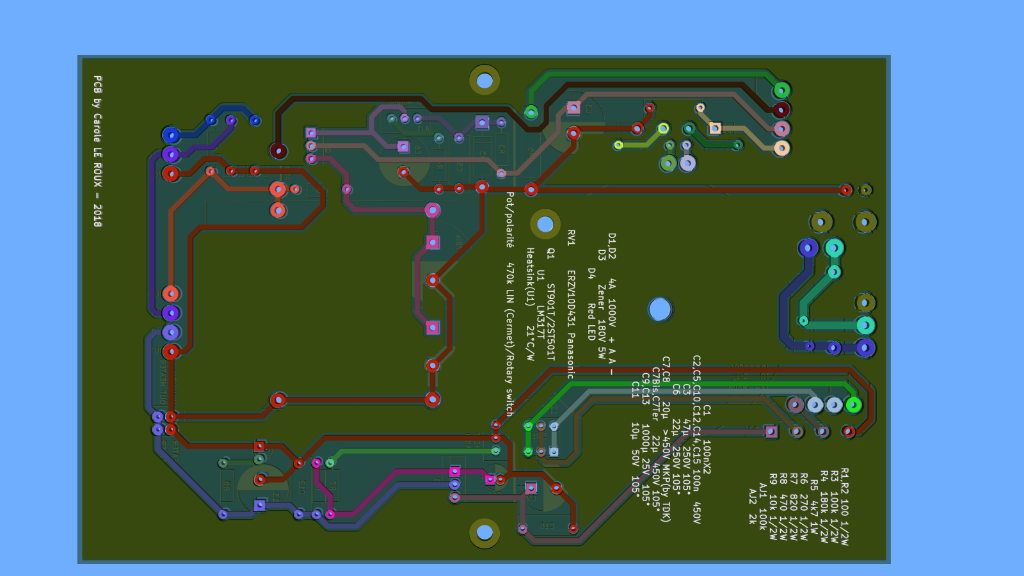
Task: Select the large lavender pad near top center
Action: (687, 163)
